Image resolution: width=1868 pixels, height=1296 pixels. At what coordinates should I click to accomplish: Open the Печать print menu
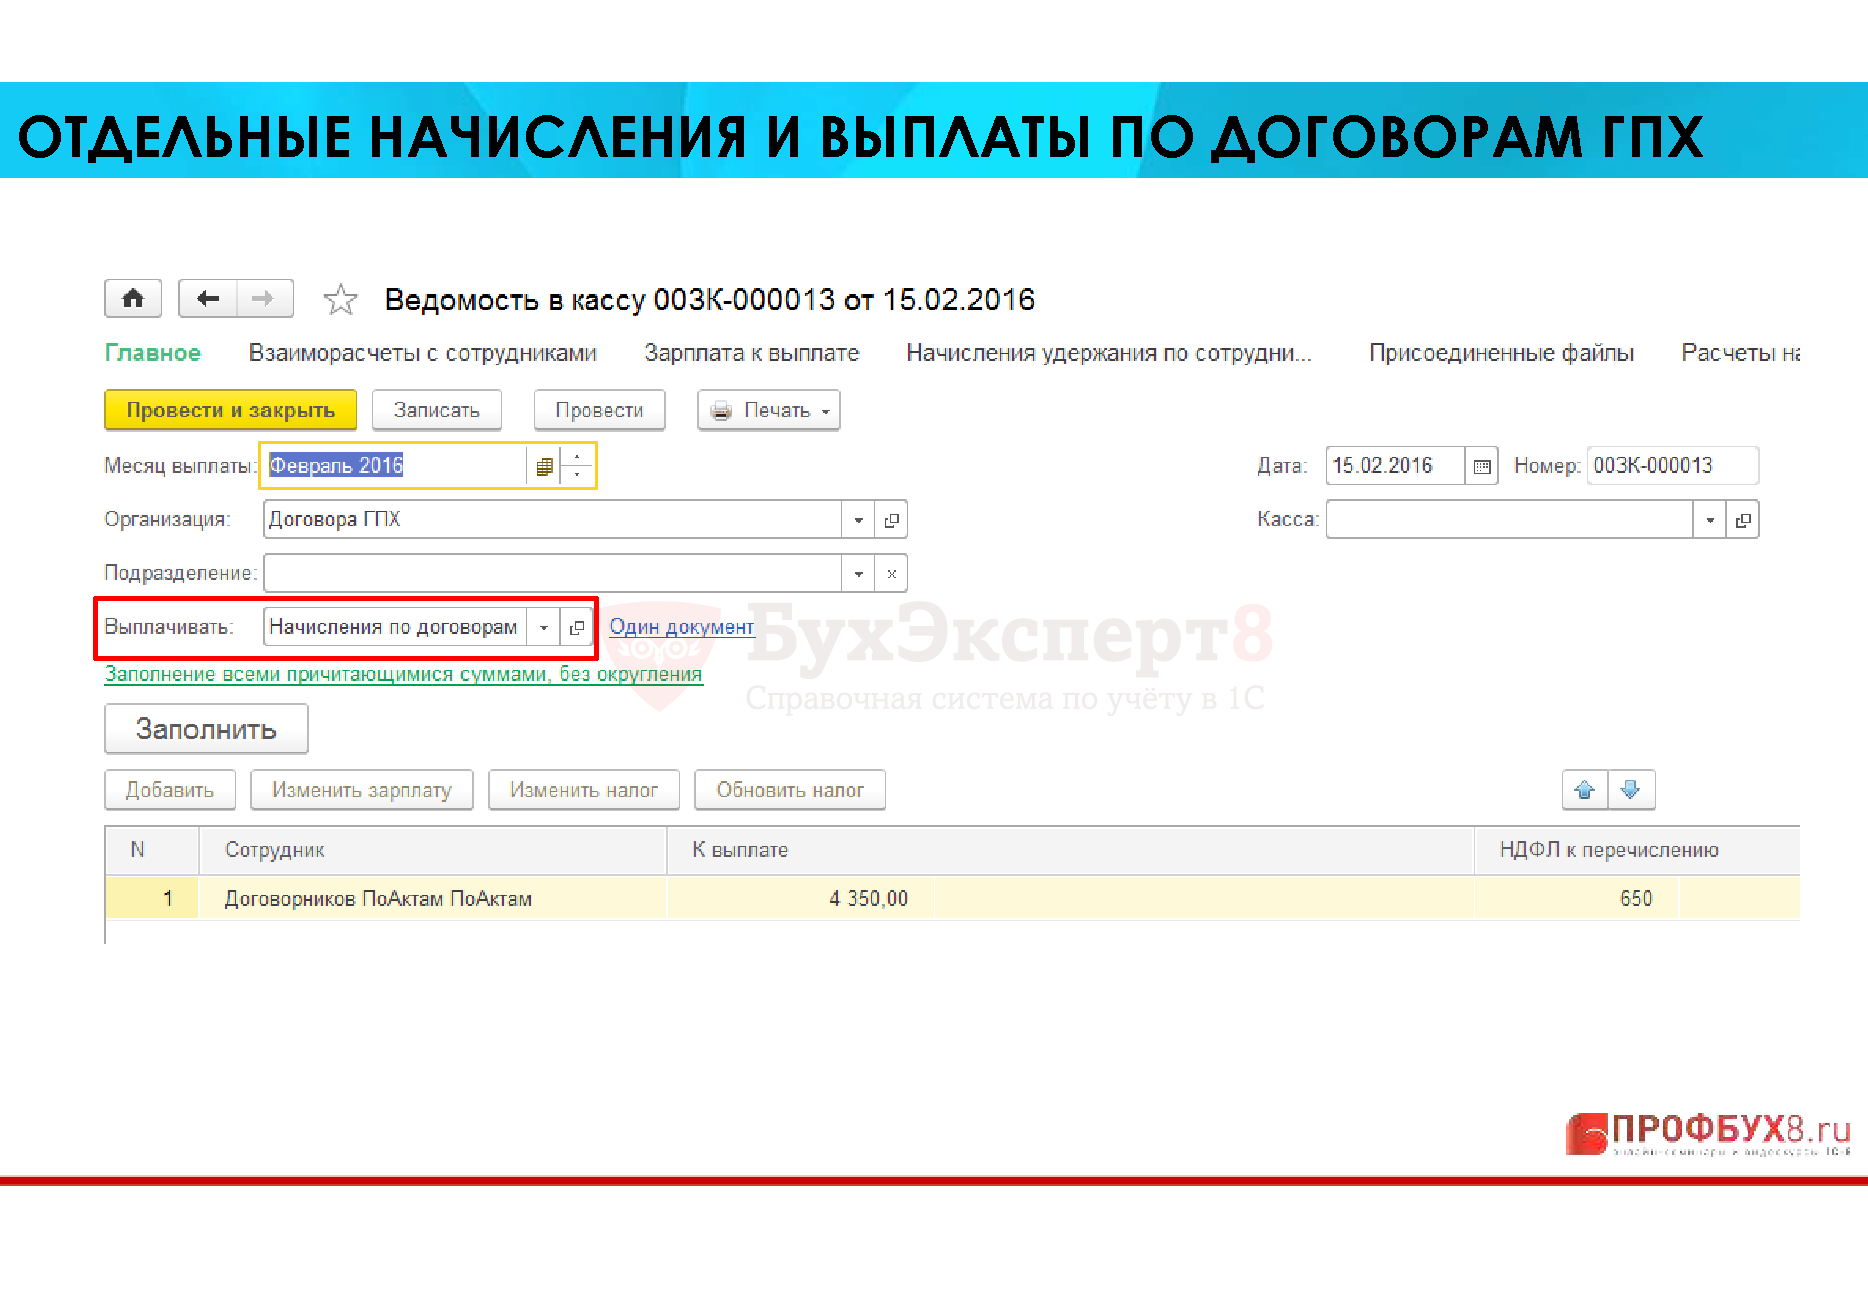click(x=769, y=410)
